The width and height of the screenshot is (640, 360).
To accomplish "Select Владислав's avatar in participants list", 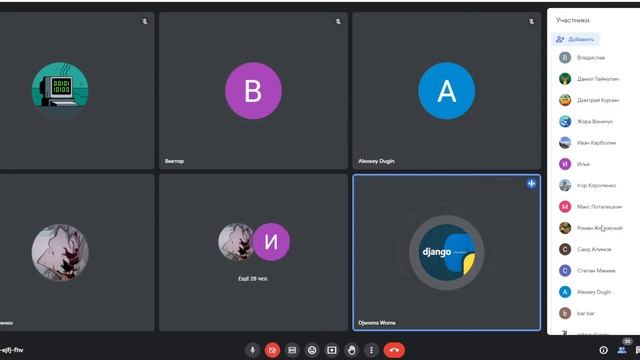I will click(x=565, y=58).
